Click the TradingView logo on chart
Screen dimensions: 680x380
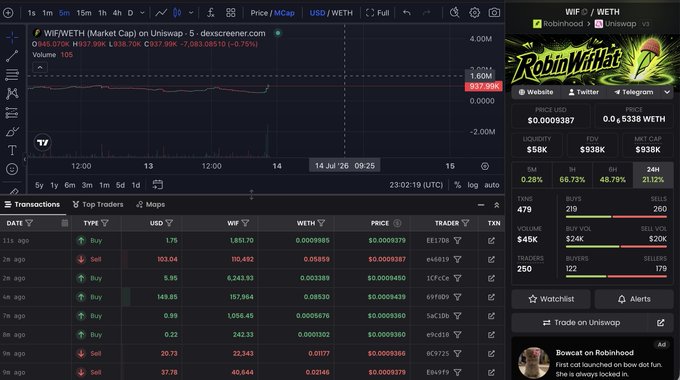point(42,143)
